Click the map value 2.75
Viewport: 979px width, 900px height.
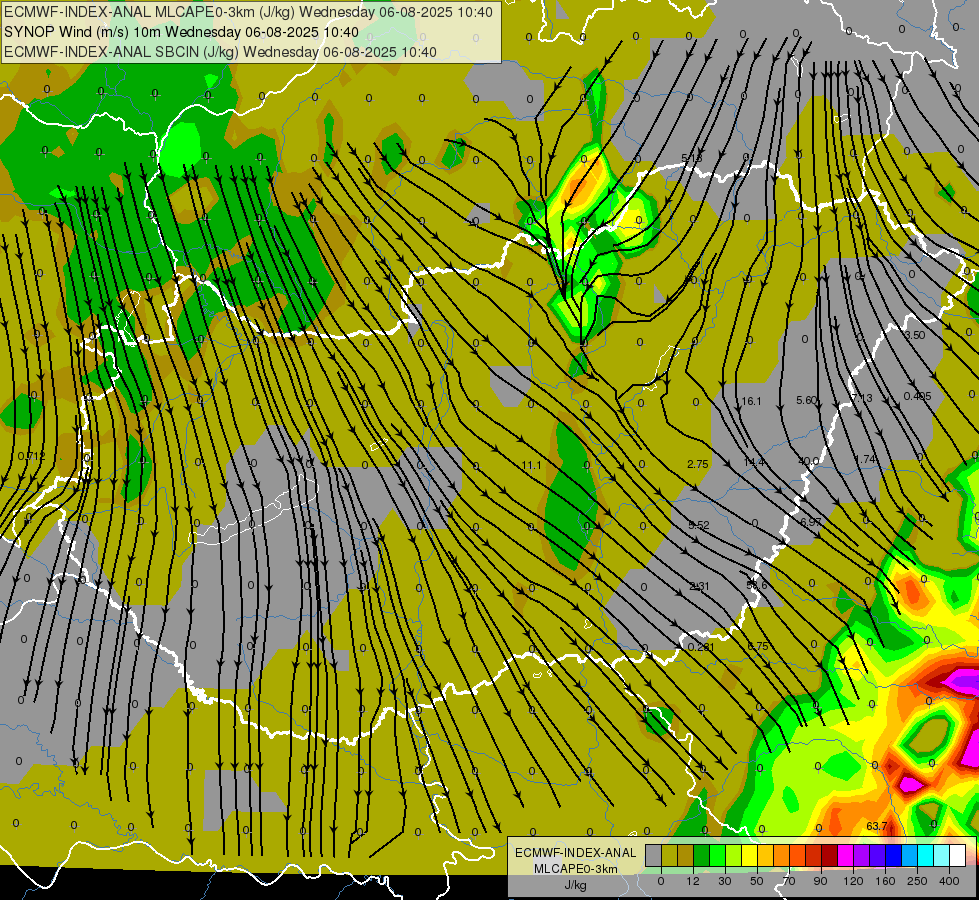point(697,464)
